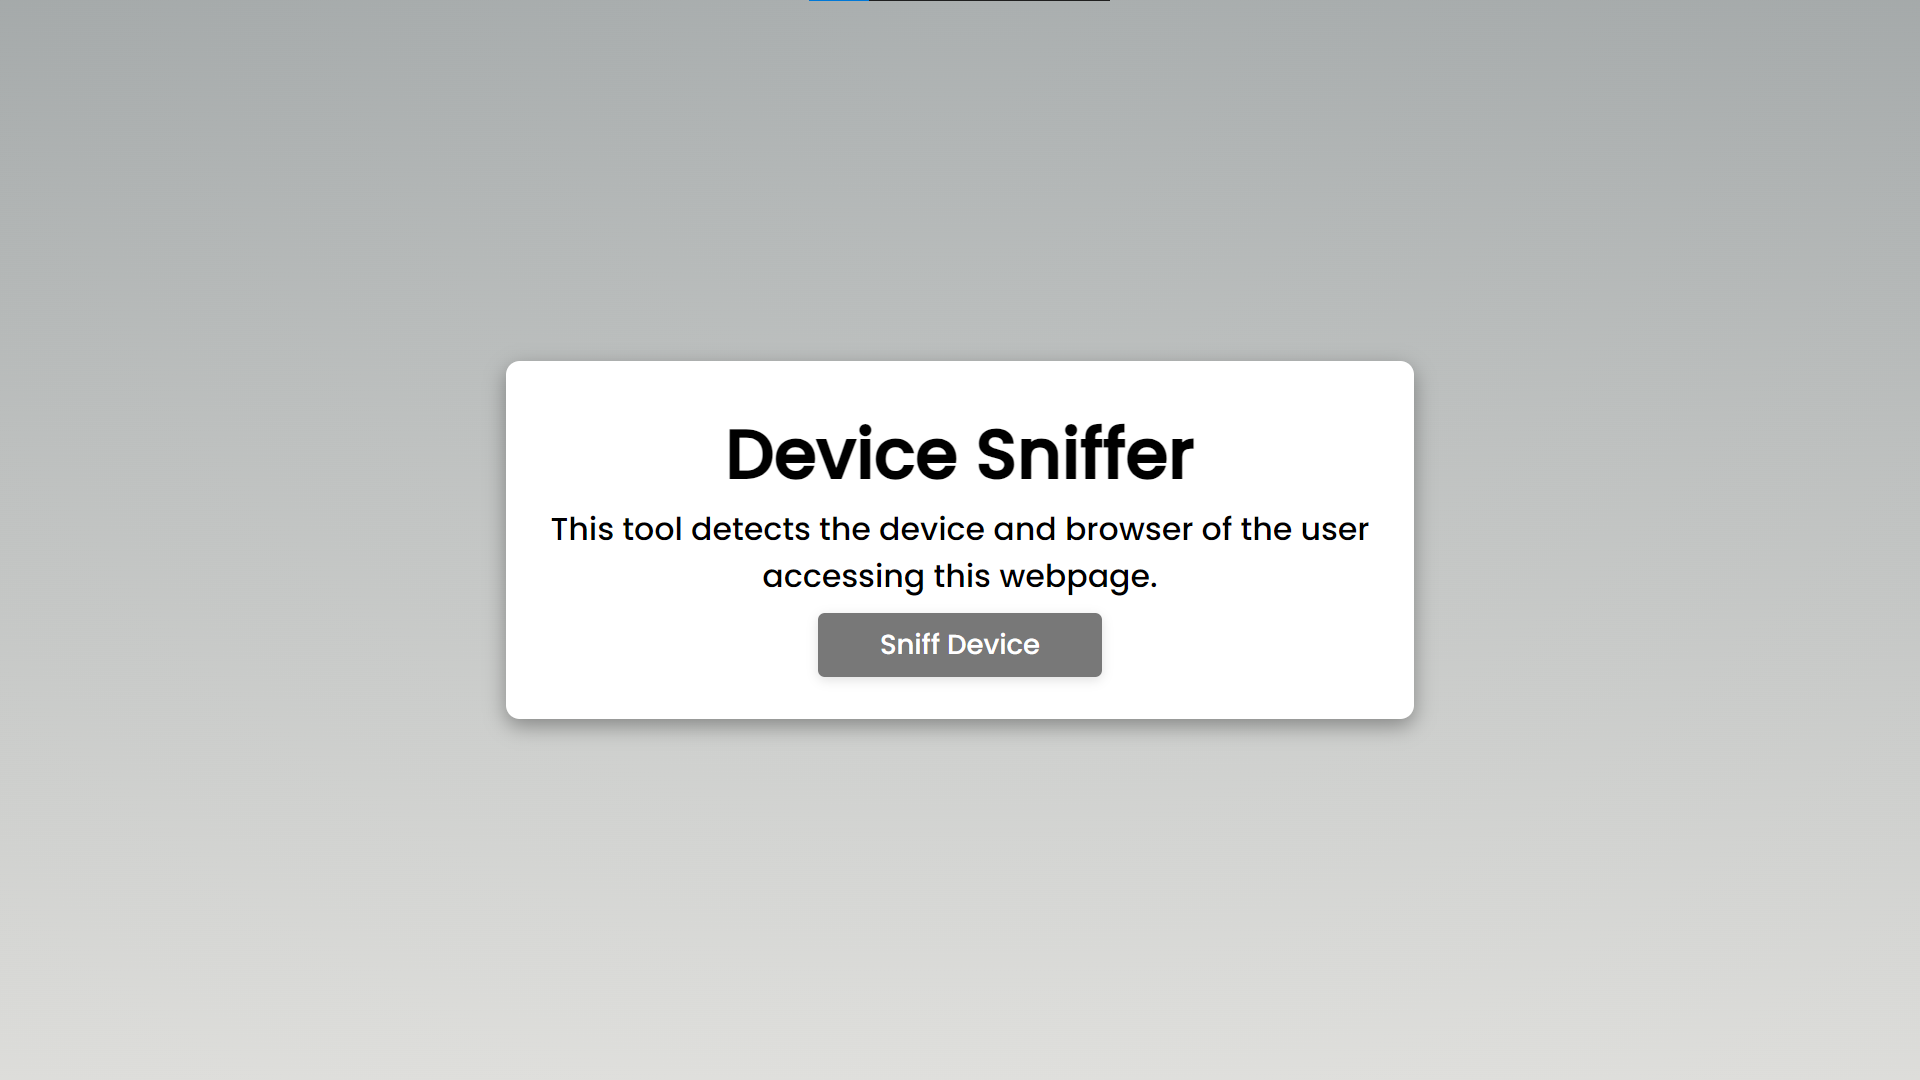Click the blue part of top progress bar
The image size is (1920, 1080).
tap(839, 1)
